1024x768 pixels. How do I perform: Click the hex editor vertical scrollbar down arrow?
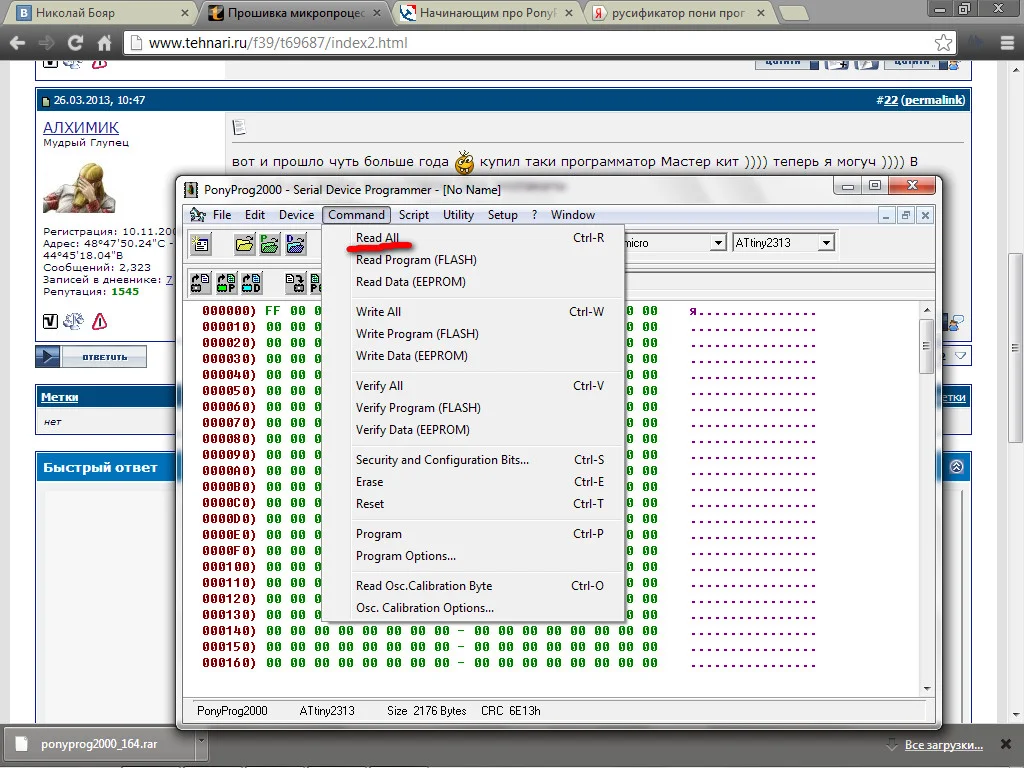pos(927,688)
